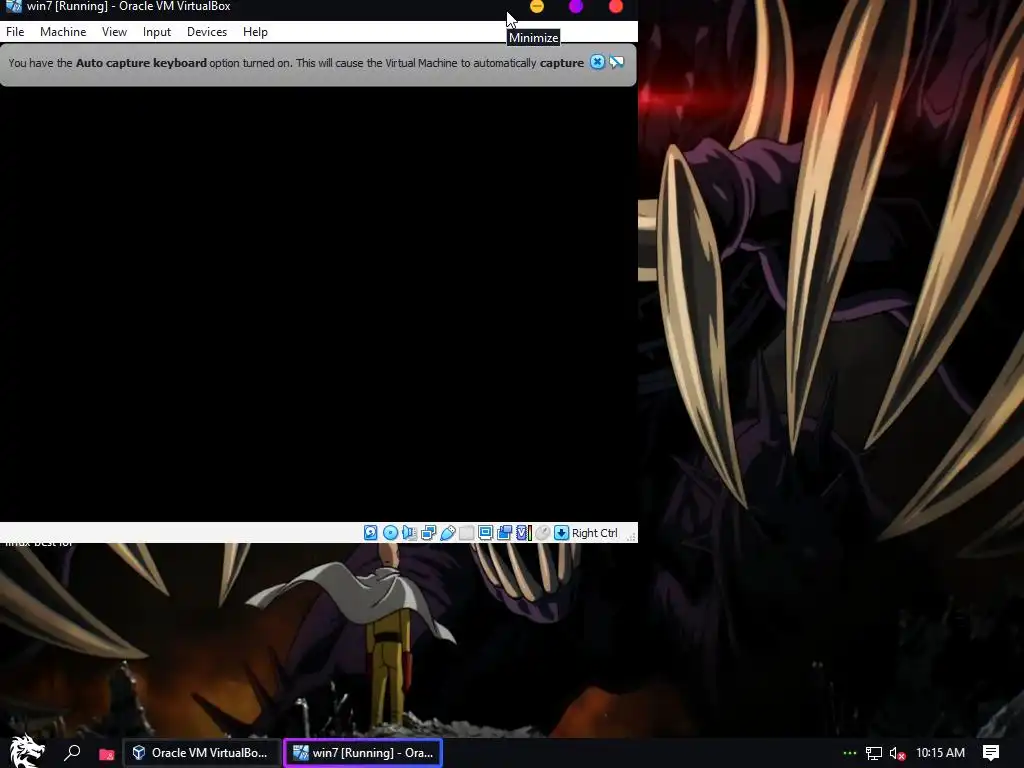
Task: Click inside the black VM display area
Action: point(319,304)
